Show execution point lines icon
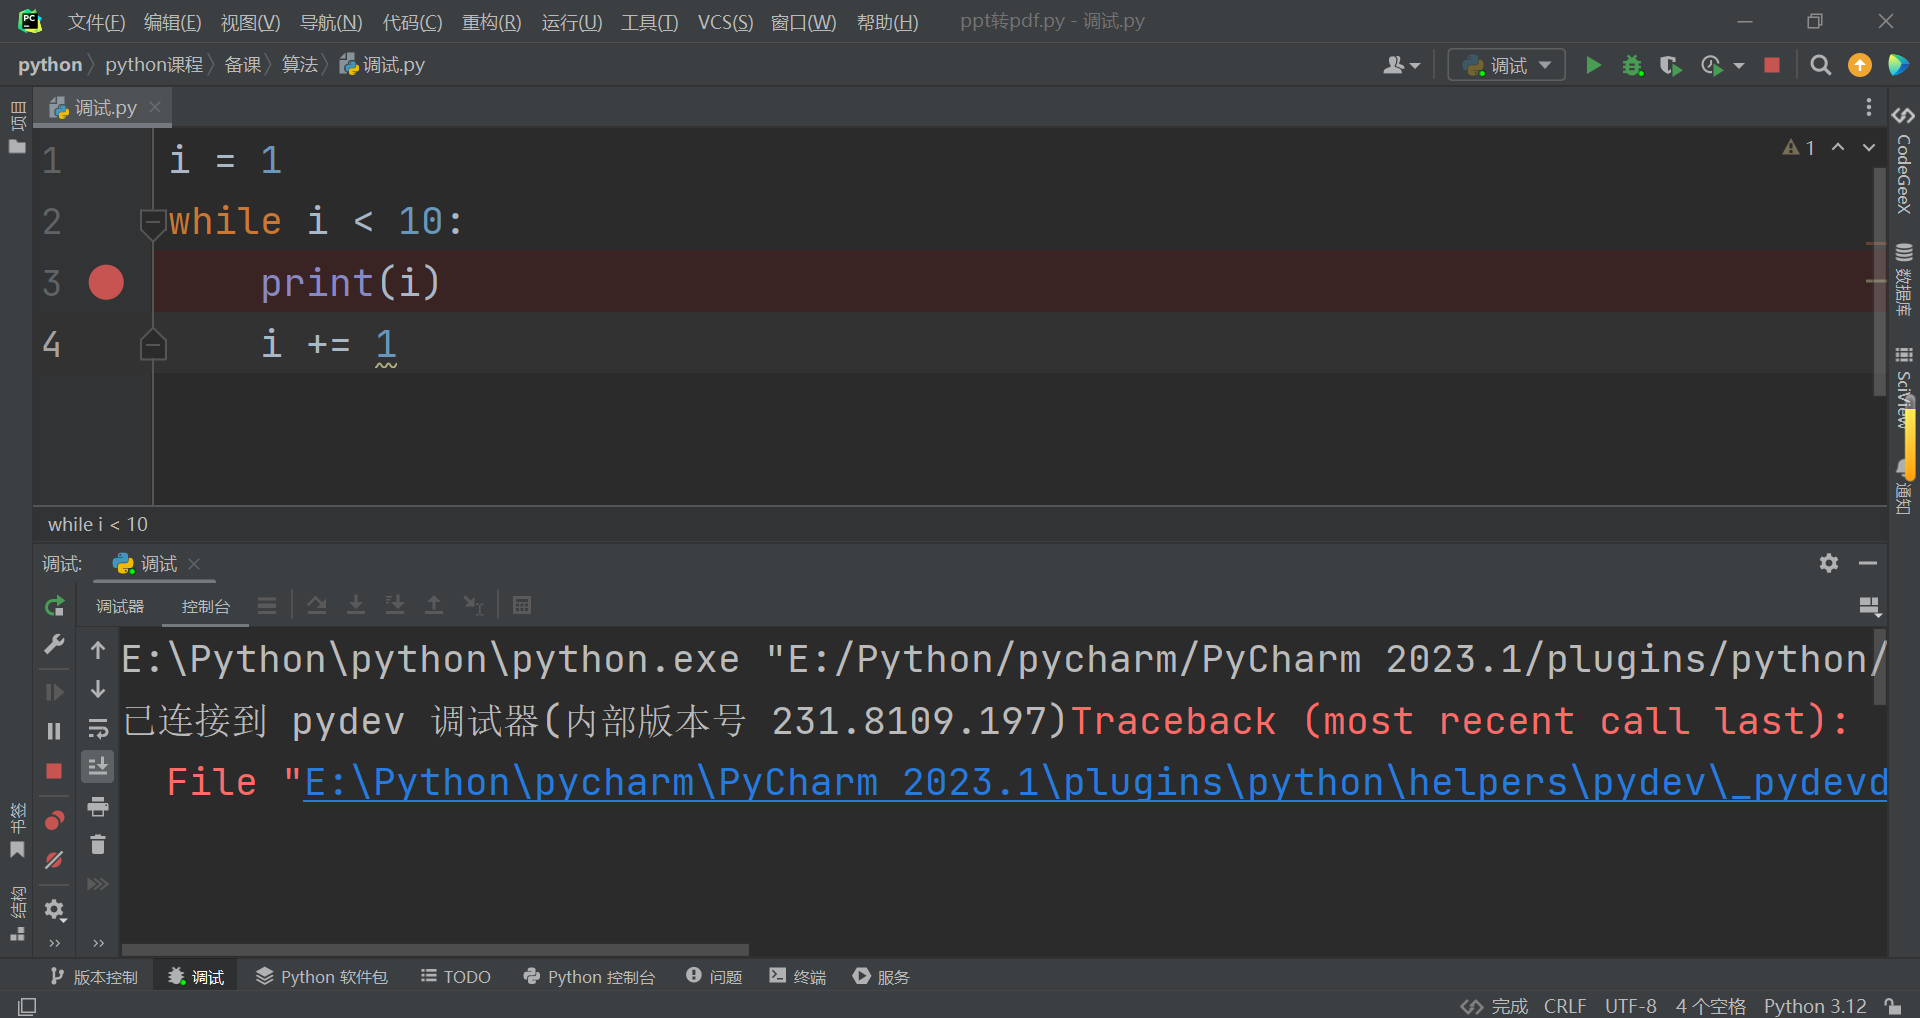The image size is (1920, 1018). pyautogui.click(x=267, y=605)
